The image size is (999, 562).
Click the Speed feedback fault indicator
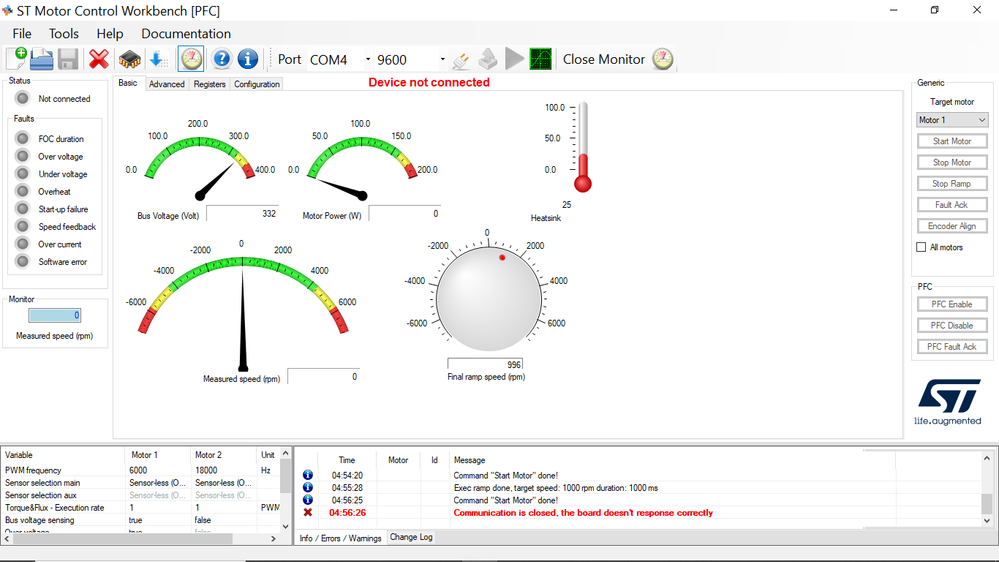pyautogui.click(x=22, y=226)
